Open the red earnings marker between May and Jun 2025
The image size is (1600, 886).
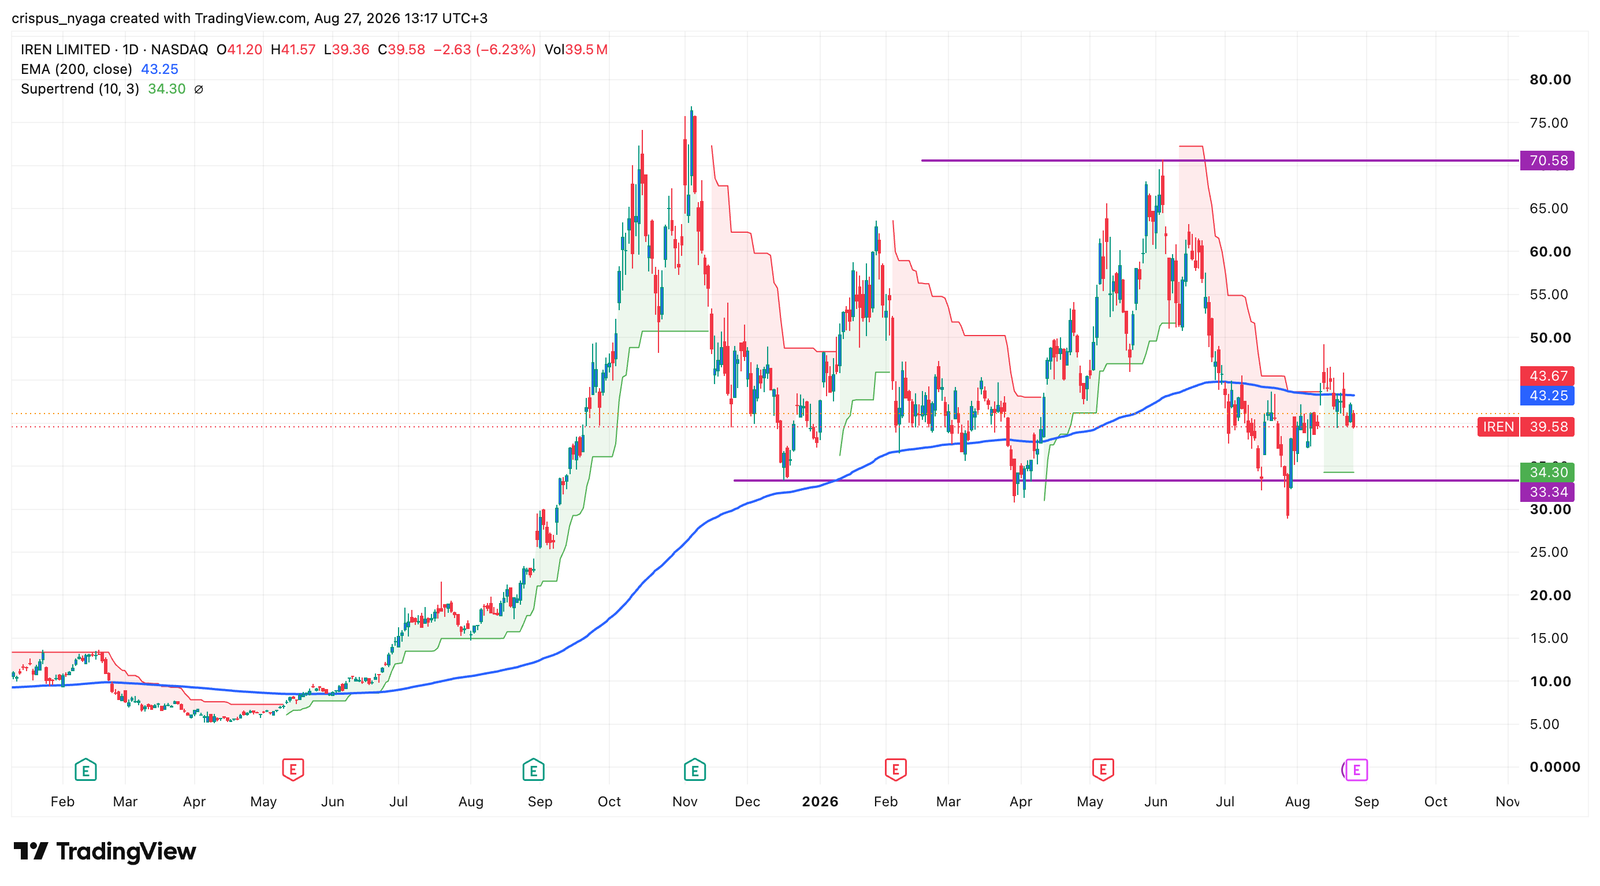[x=293, y=770]
